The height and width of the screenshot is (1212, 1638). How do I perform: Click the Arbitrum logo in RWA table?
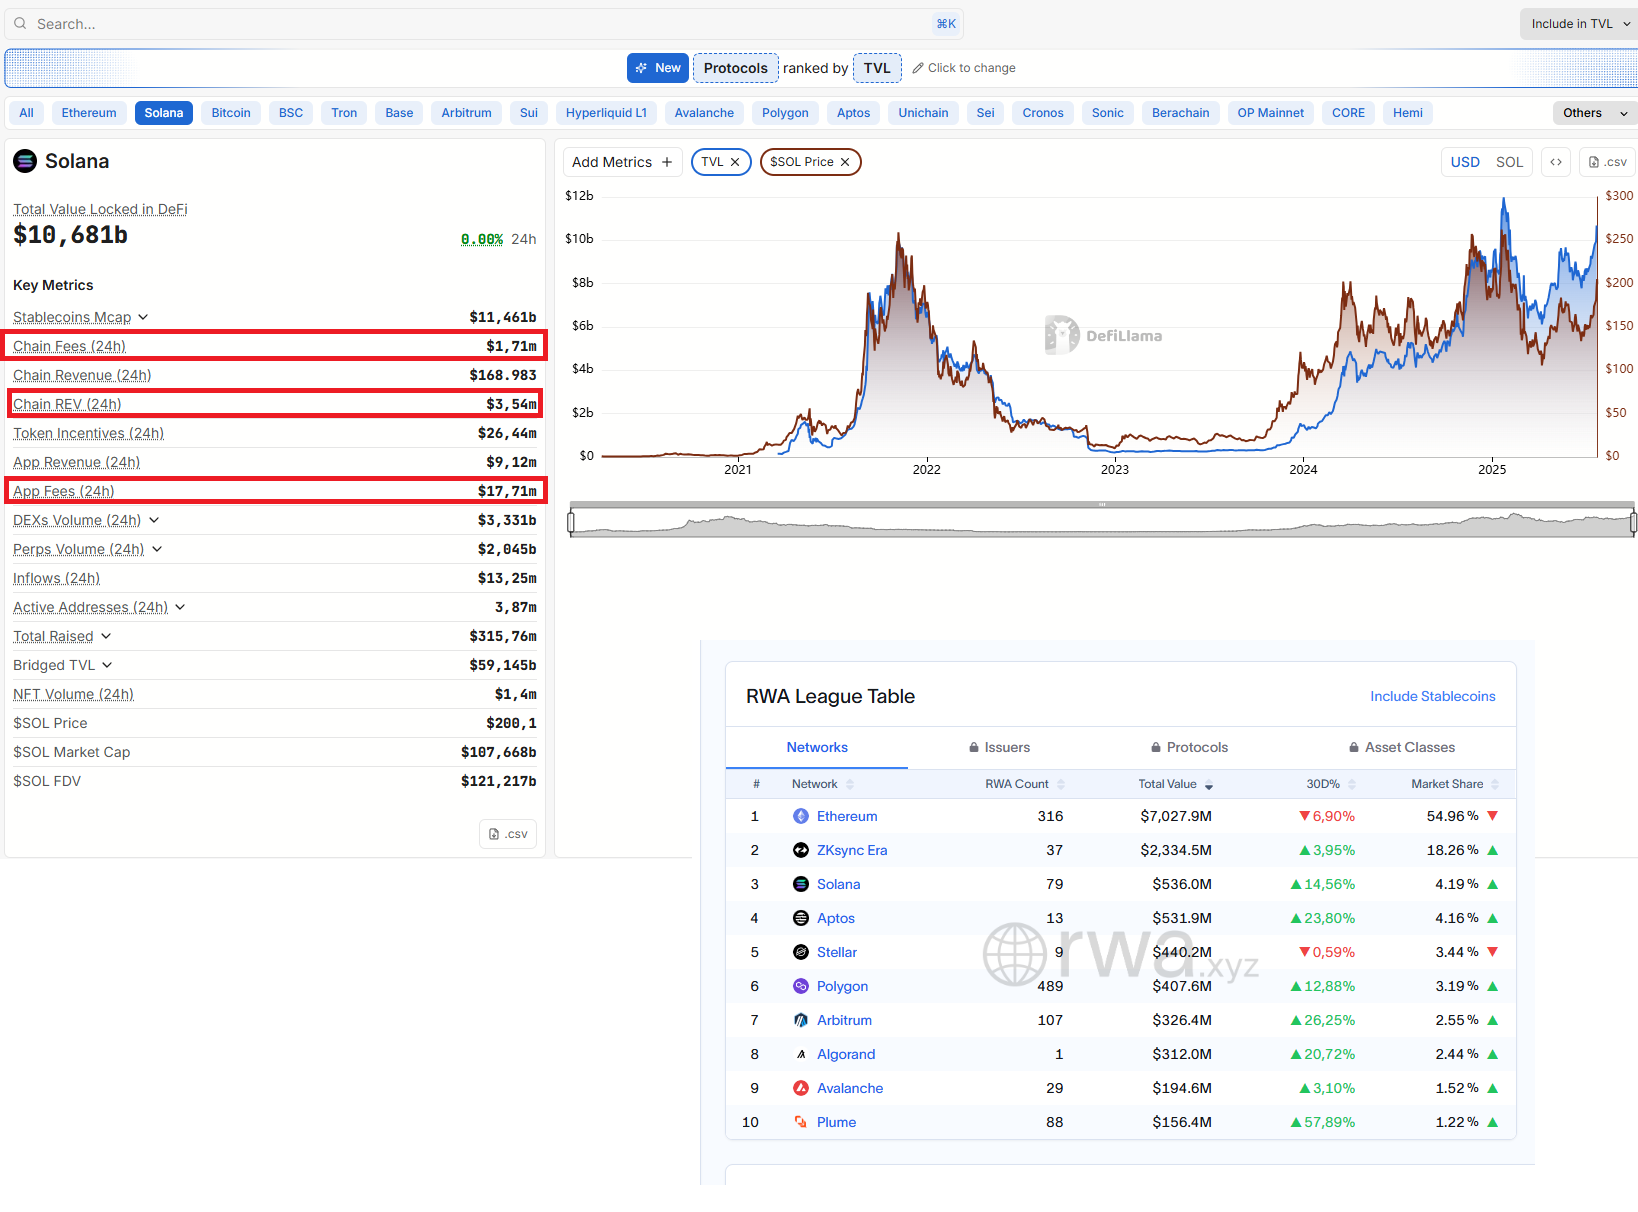point(801,1020)
